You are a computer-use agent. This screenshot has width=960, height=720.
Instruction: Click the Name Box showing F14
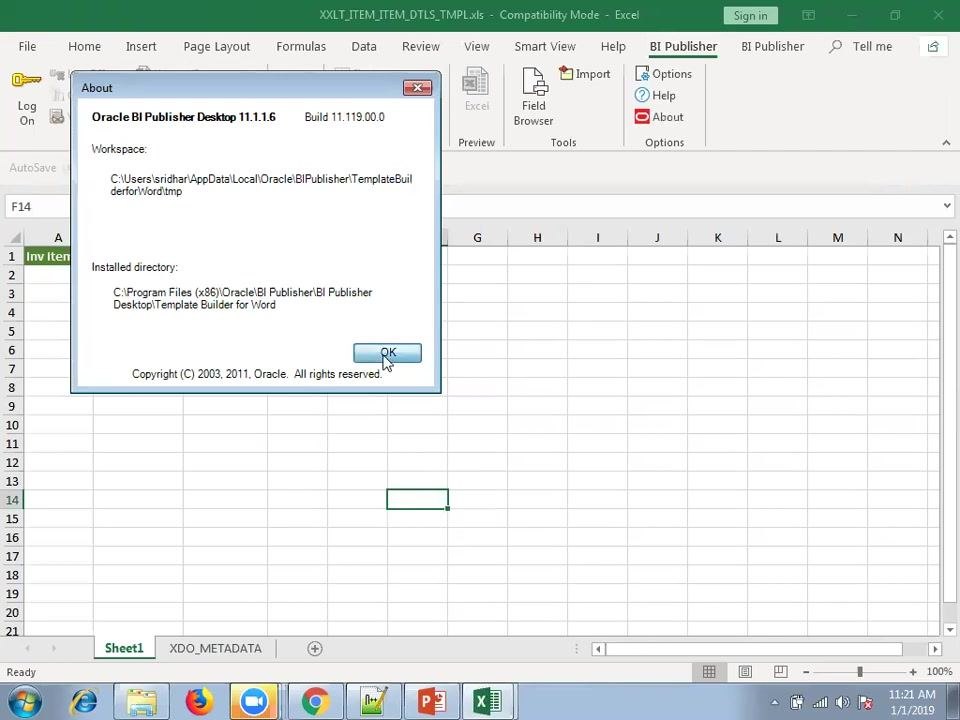[x=37, y=206]
